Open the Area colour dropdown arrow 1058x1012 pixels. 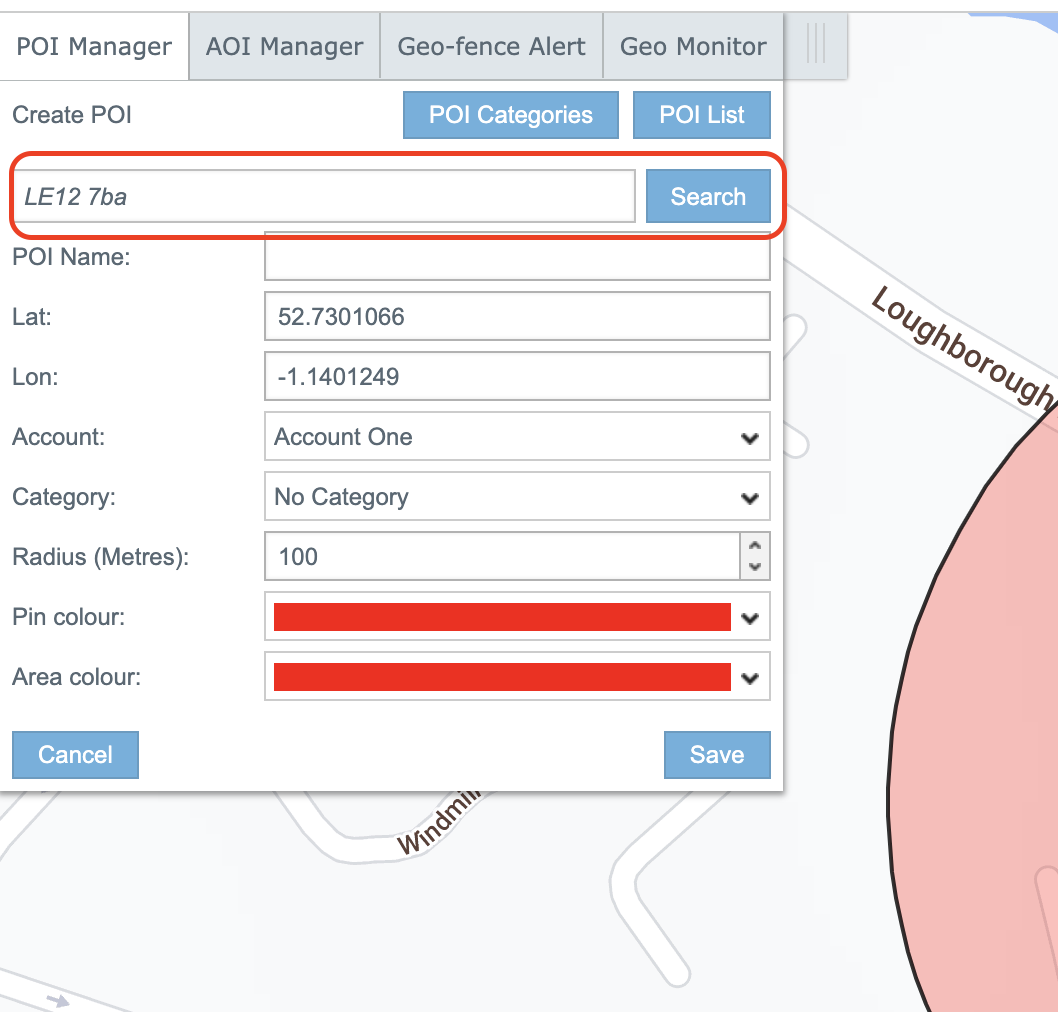point(750,678)
